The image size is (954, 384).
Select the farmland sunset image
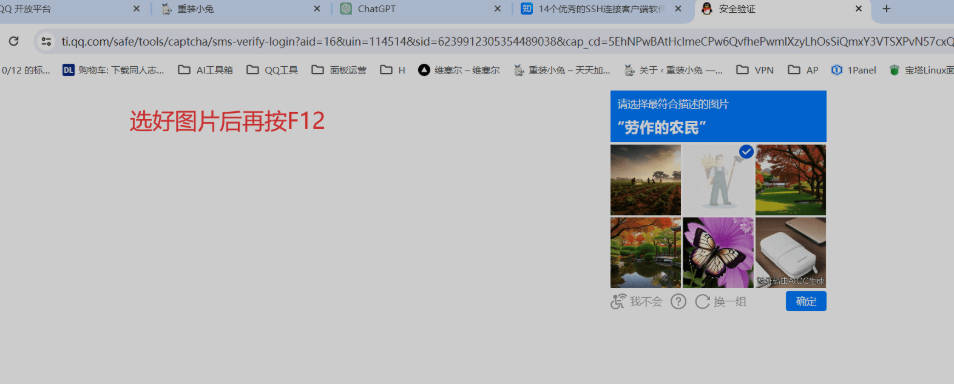click(646, 180)
